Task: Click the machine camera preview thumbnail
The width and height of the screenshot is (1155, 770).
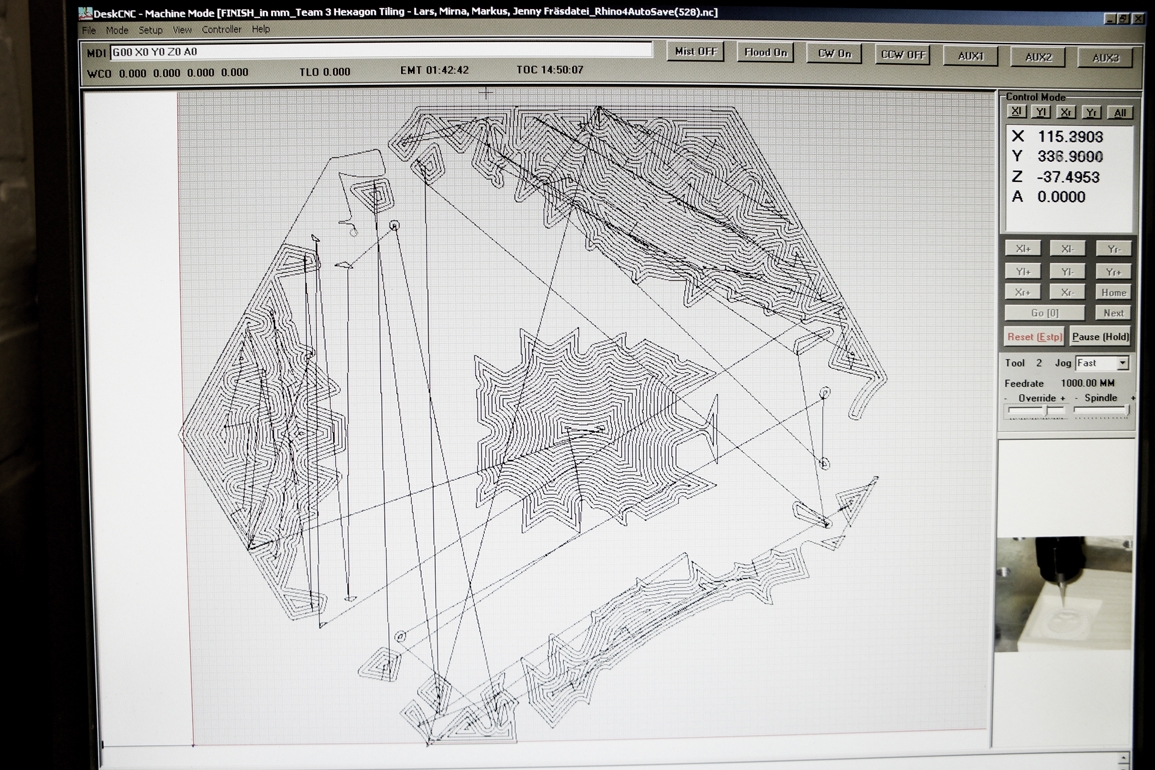Action: tap(1064, 594)
